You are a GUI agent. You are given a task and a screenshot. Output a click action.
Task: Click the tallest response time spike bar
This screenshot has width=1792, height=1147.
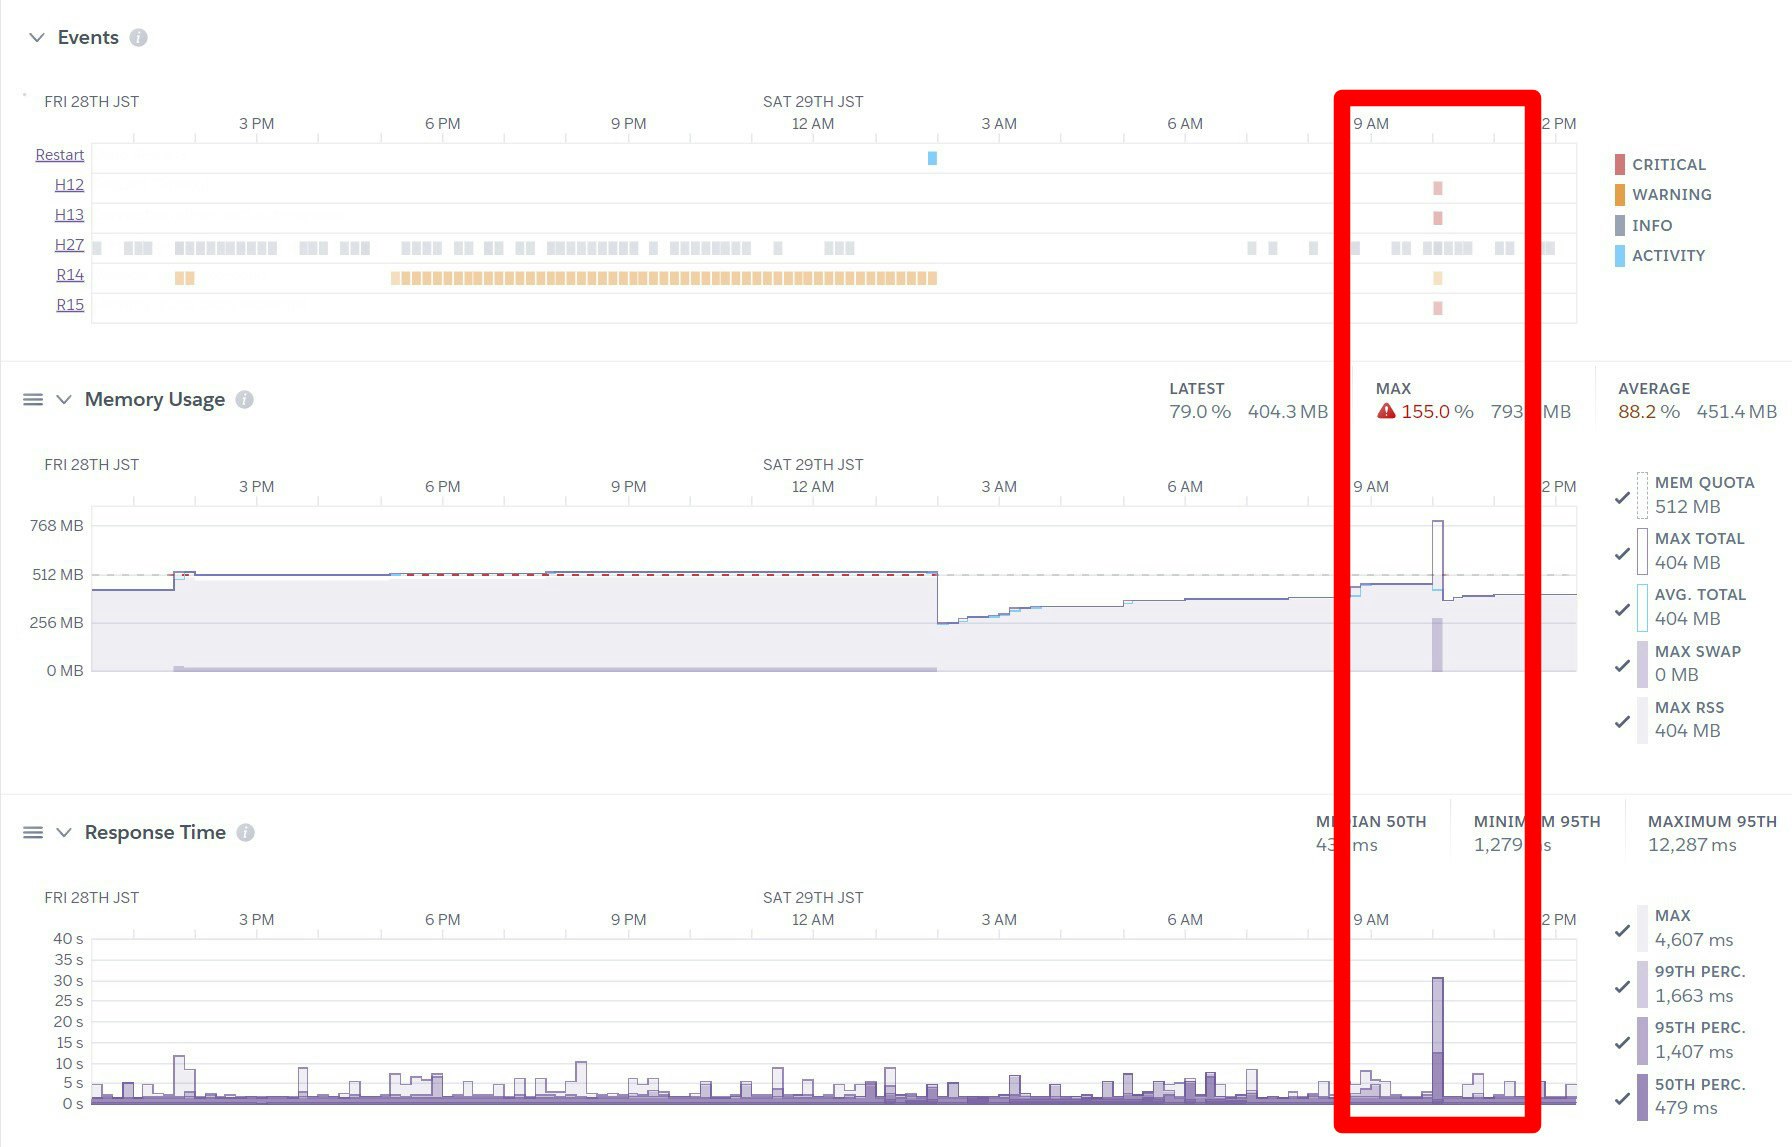click(x=1438, y=1040)
